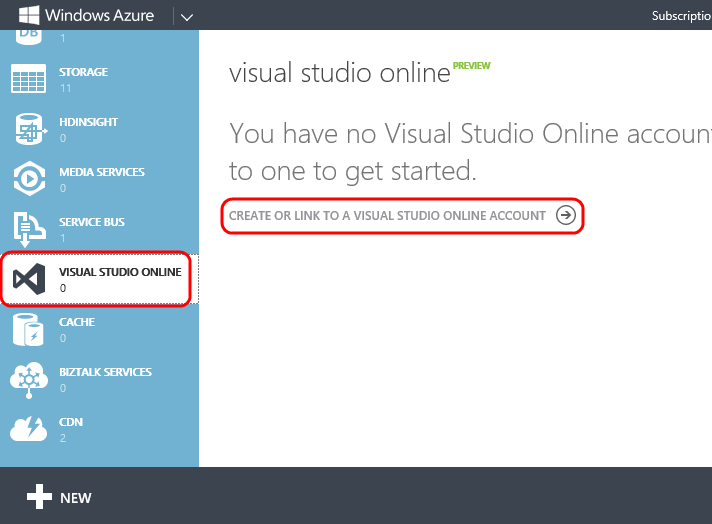Open the Subscriptions menu in the header
Screen dimensions: 712x524
pos(682,16)
